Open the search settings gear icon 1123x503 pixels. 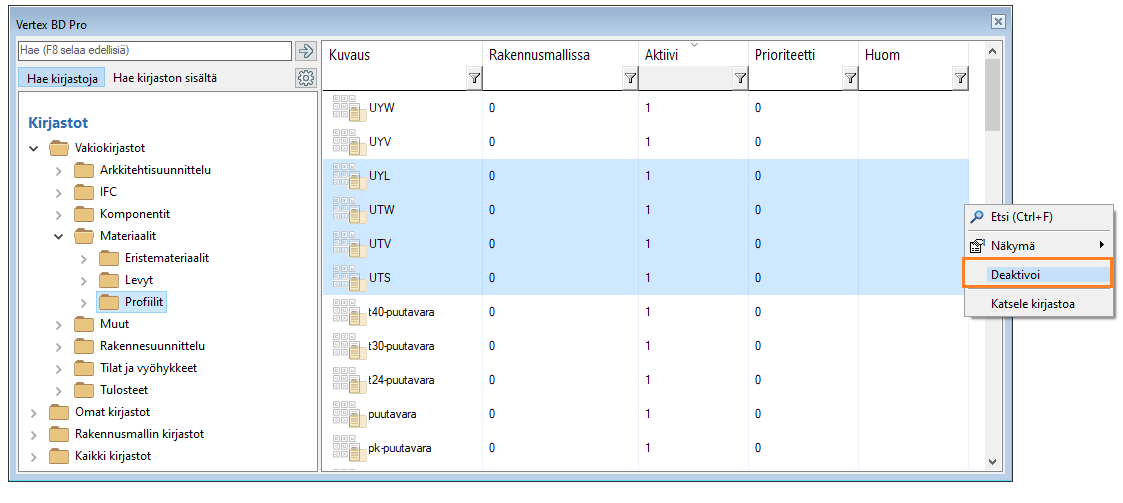coord(306,78)
